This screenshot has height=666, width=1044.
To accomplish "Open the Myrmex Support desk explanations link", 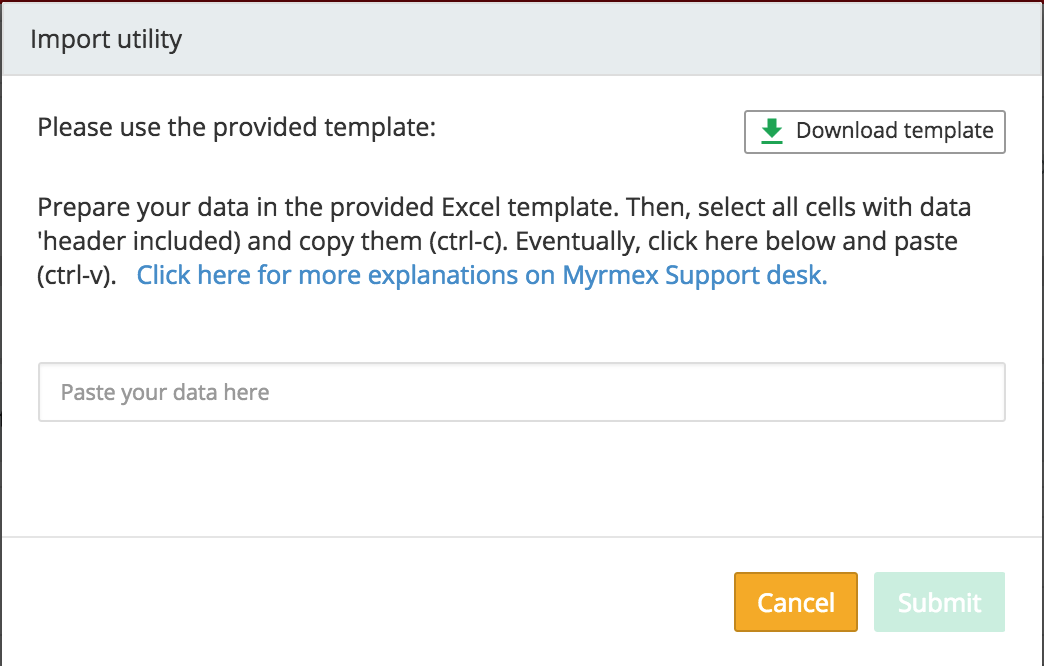I will tap(482, 276).
